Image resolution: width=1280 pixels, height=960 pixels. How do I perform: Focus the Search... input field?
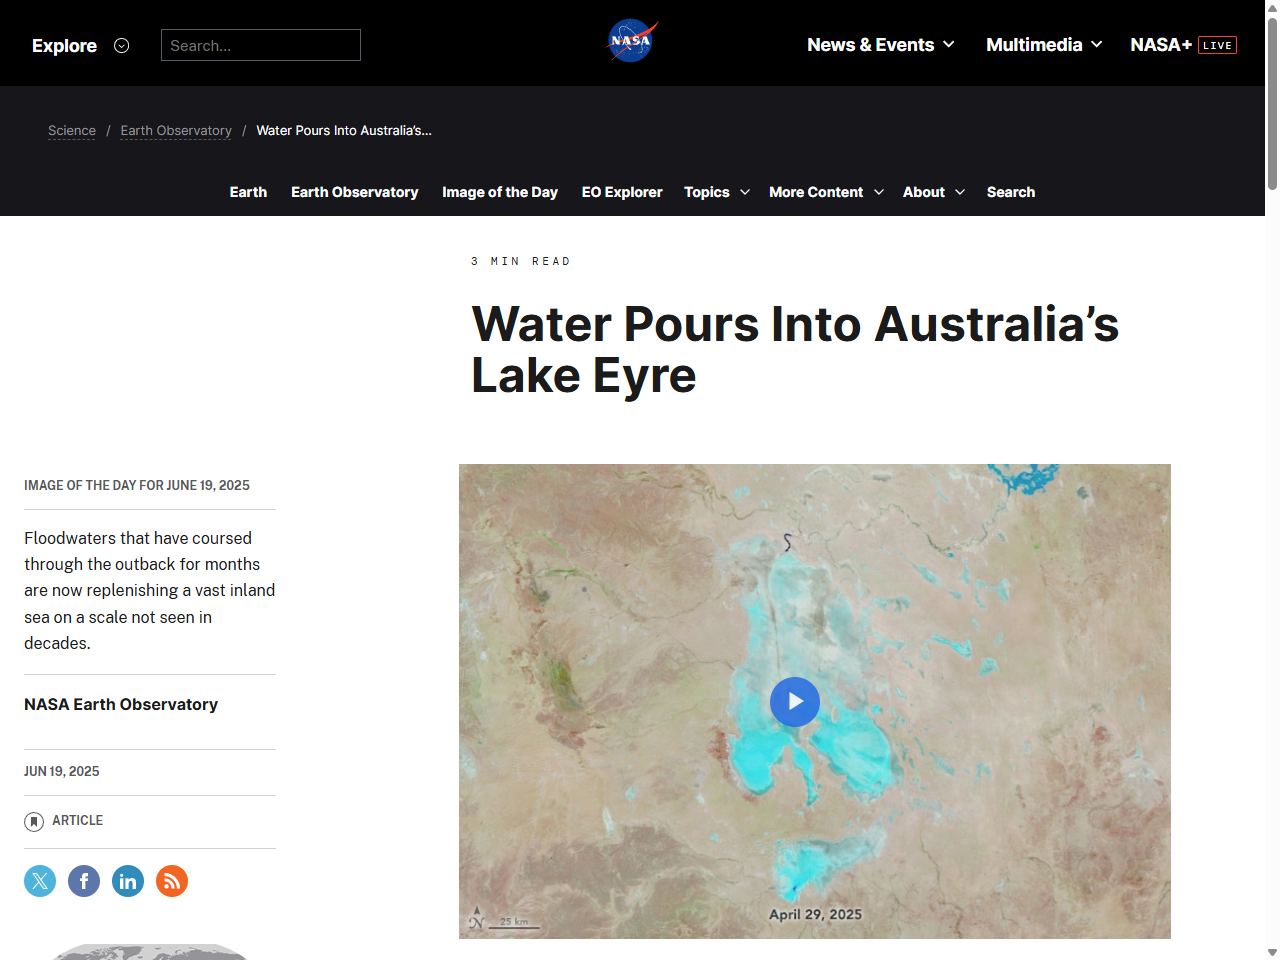point(261,45)
